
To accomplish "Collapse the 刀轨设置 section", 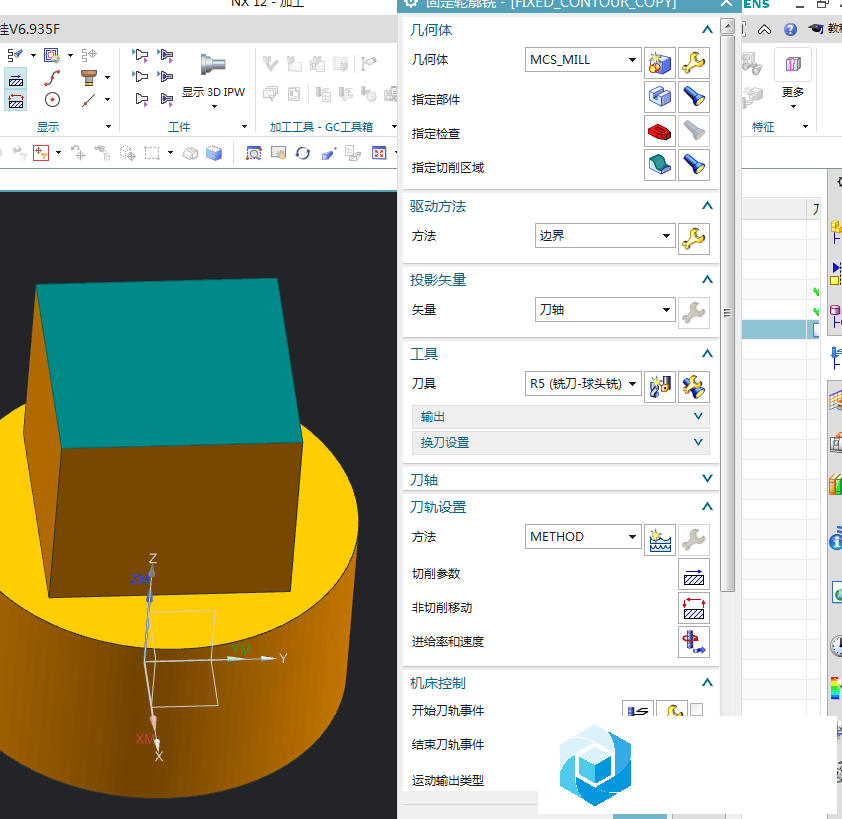I will pos(707,506).
